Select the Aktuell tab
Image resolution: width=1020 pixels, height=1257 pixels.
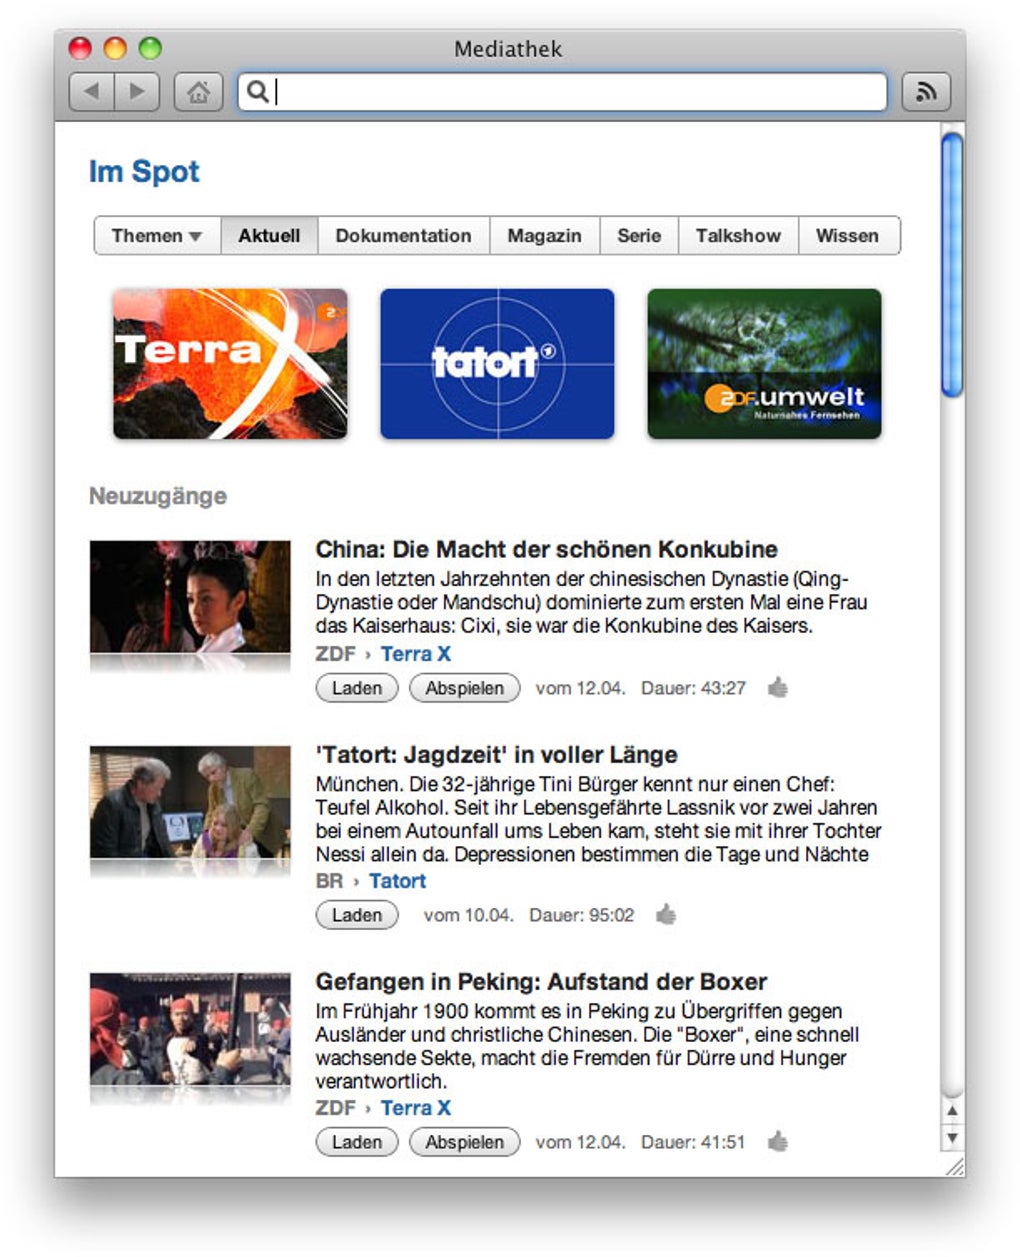click(269, 236)
